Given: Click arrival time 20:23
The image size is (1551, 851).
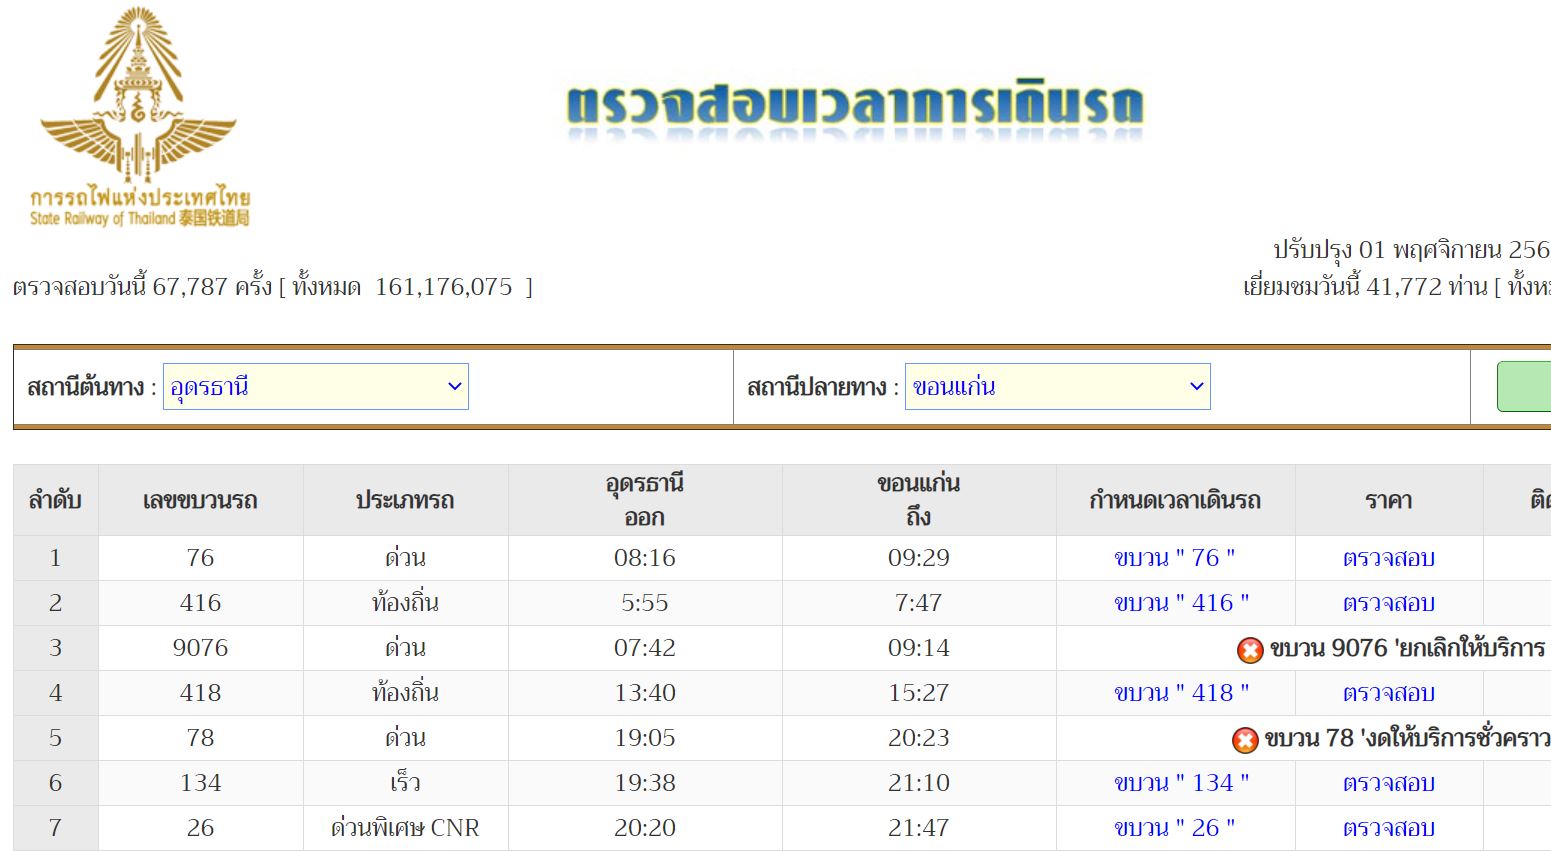Looking at the screenshot, I should click(x=919, y=738).
